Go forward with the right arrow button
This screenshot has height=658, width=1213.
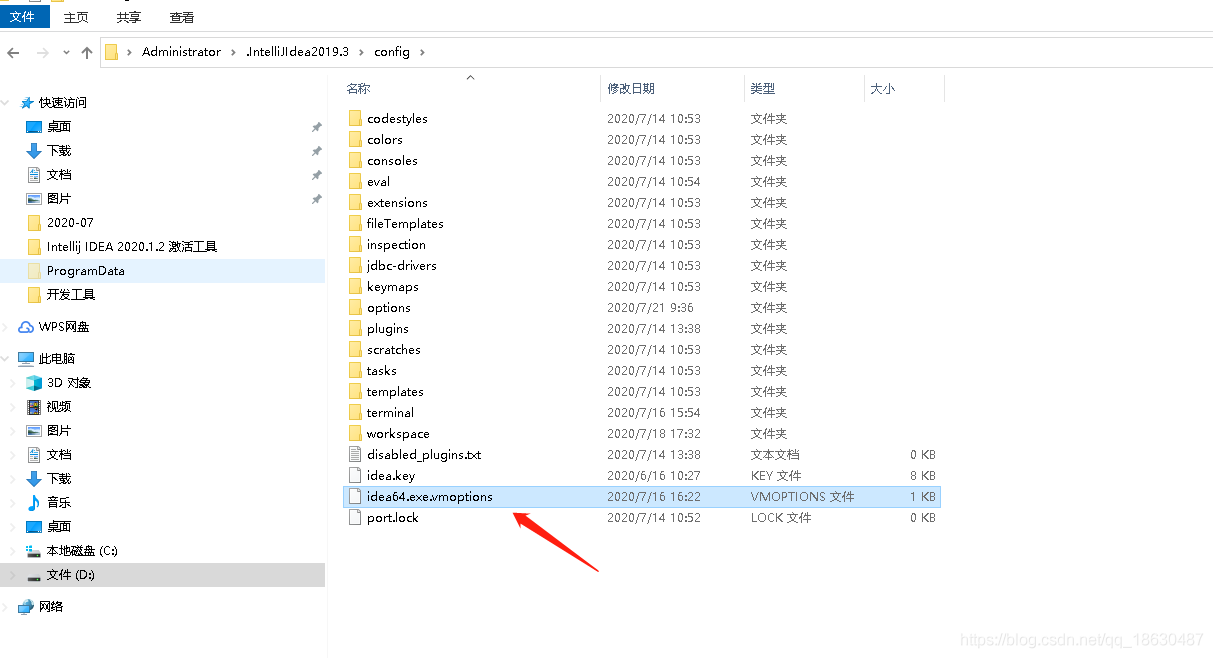click(x=42, y=52)
